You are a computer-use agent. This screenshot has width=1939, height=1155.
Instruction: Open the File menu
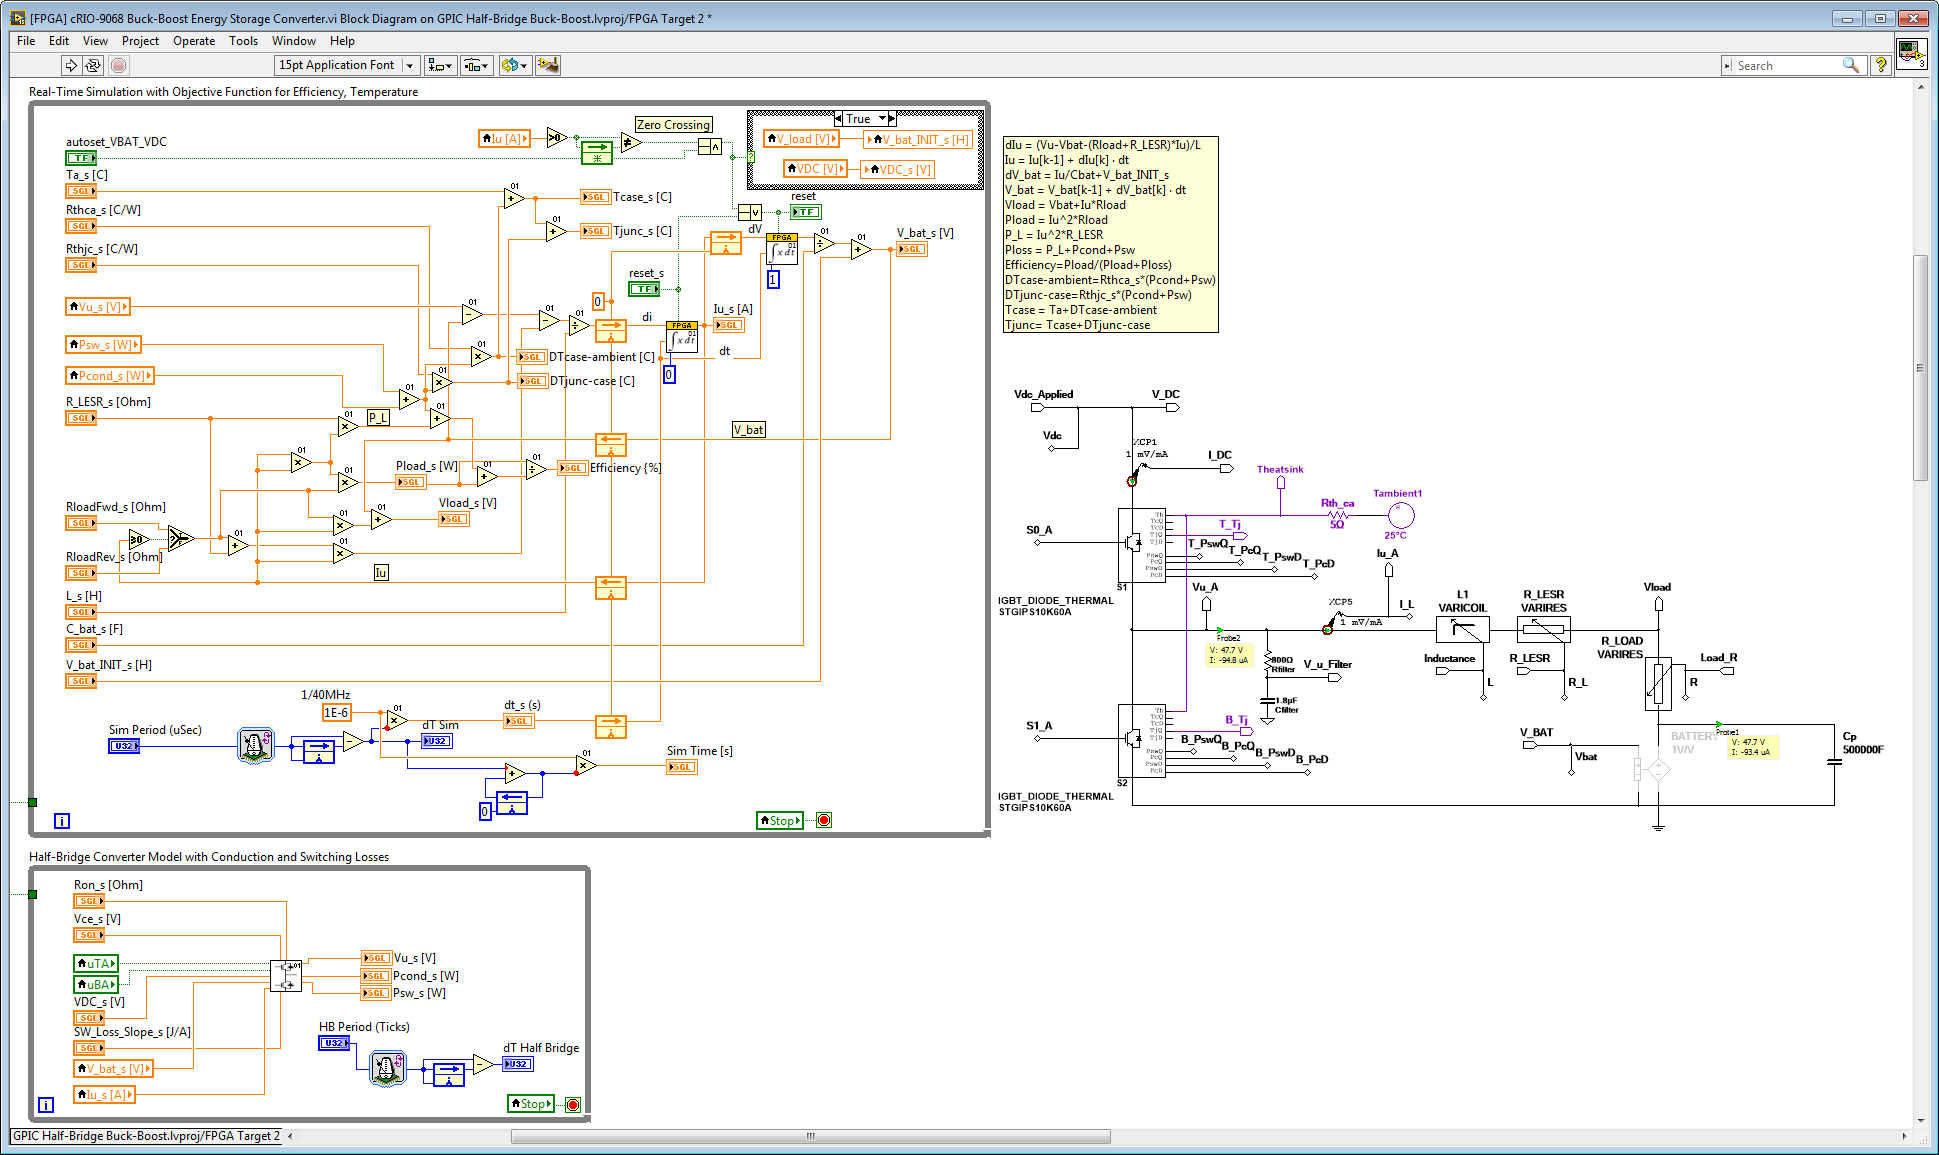(x=26, y=41)
